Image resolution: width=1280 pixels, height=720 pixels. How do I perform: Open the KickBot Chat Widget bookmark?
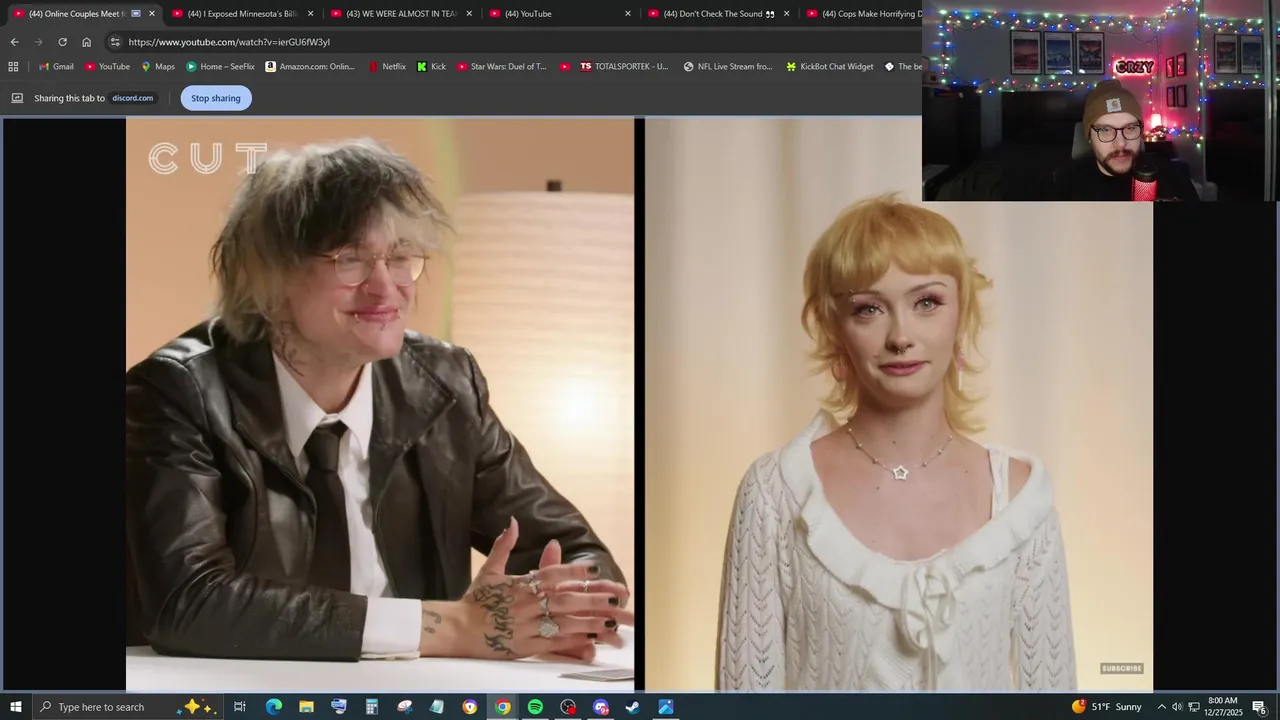[830, 67]
